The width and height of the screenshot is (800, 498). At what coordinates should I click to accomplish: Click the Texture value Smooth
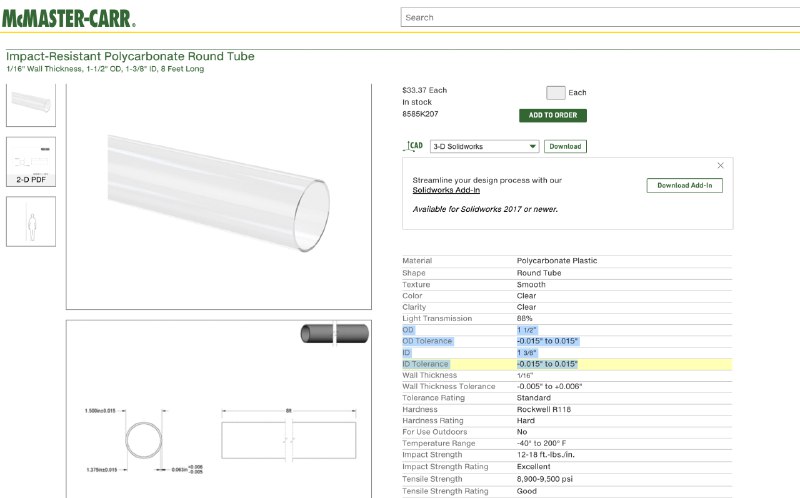531,285
